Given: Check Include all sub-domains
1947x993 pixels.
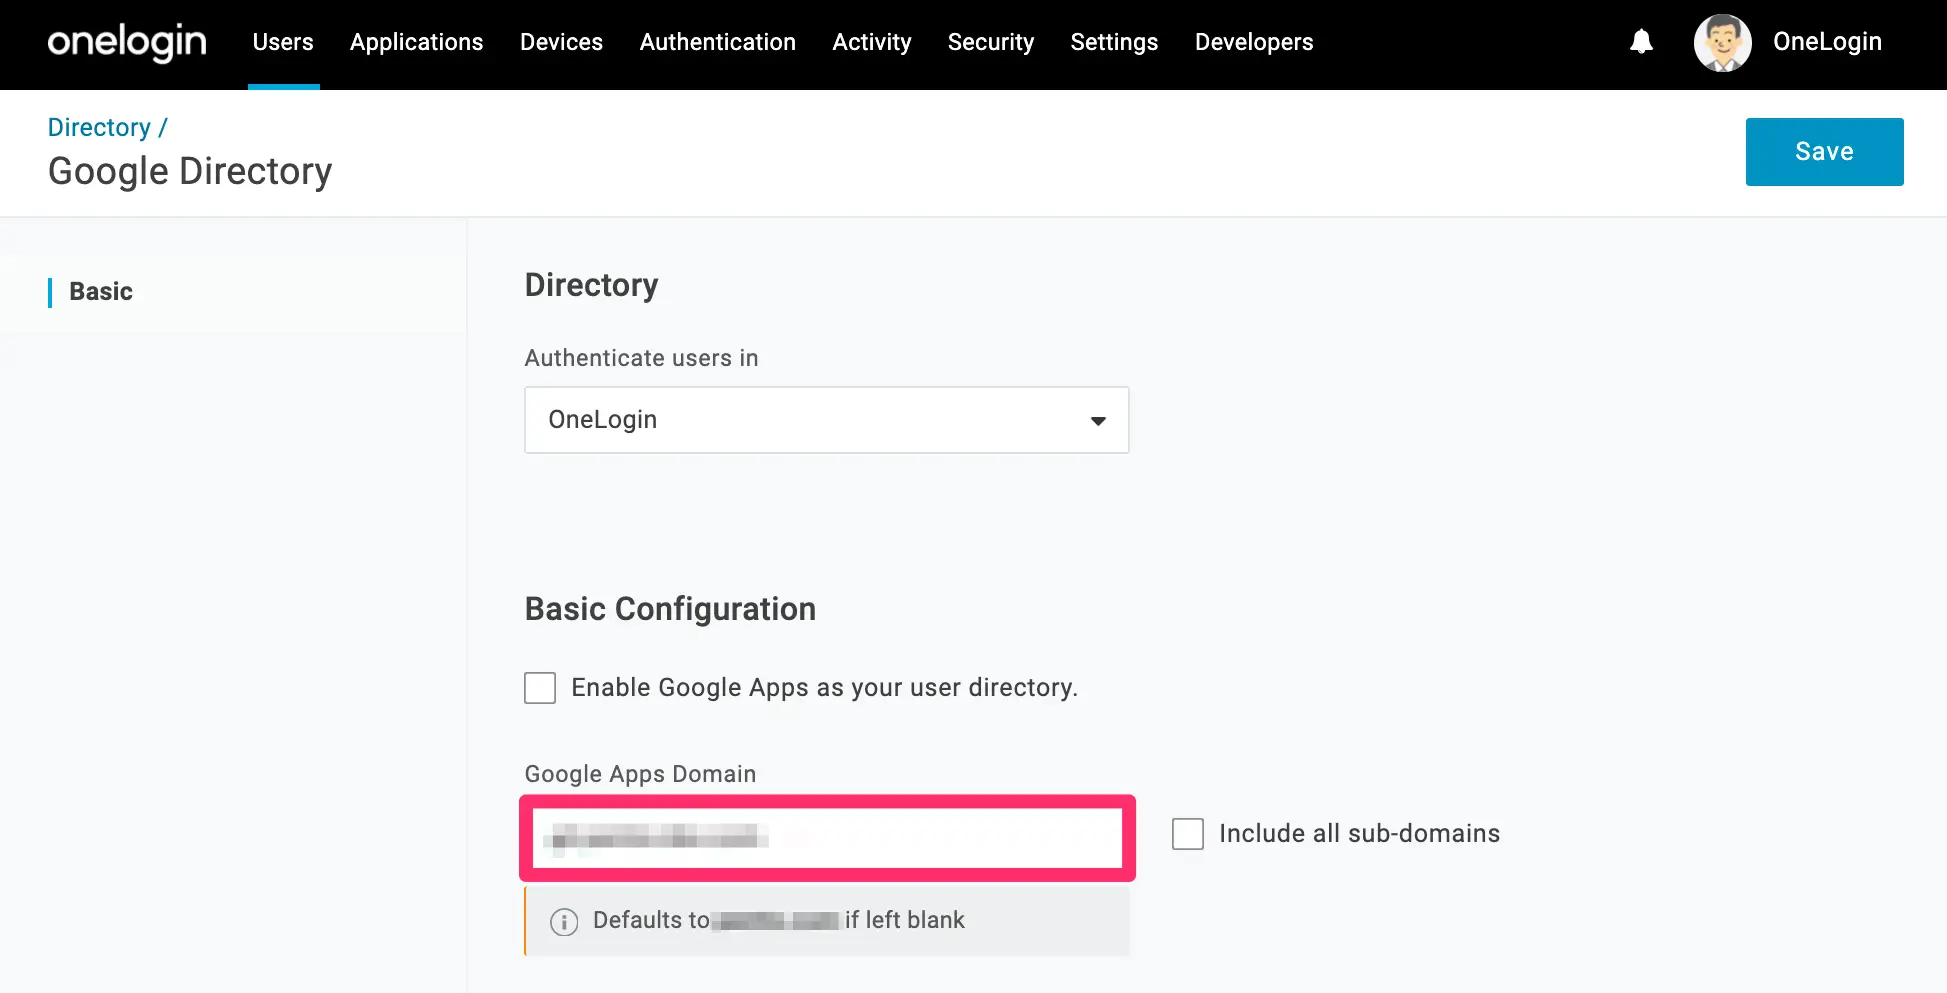Looking at the screenshot, I should click(x=1188, y=834).
